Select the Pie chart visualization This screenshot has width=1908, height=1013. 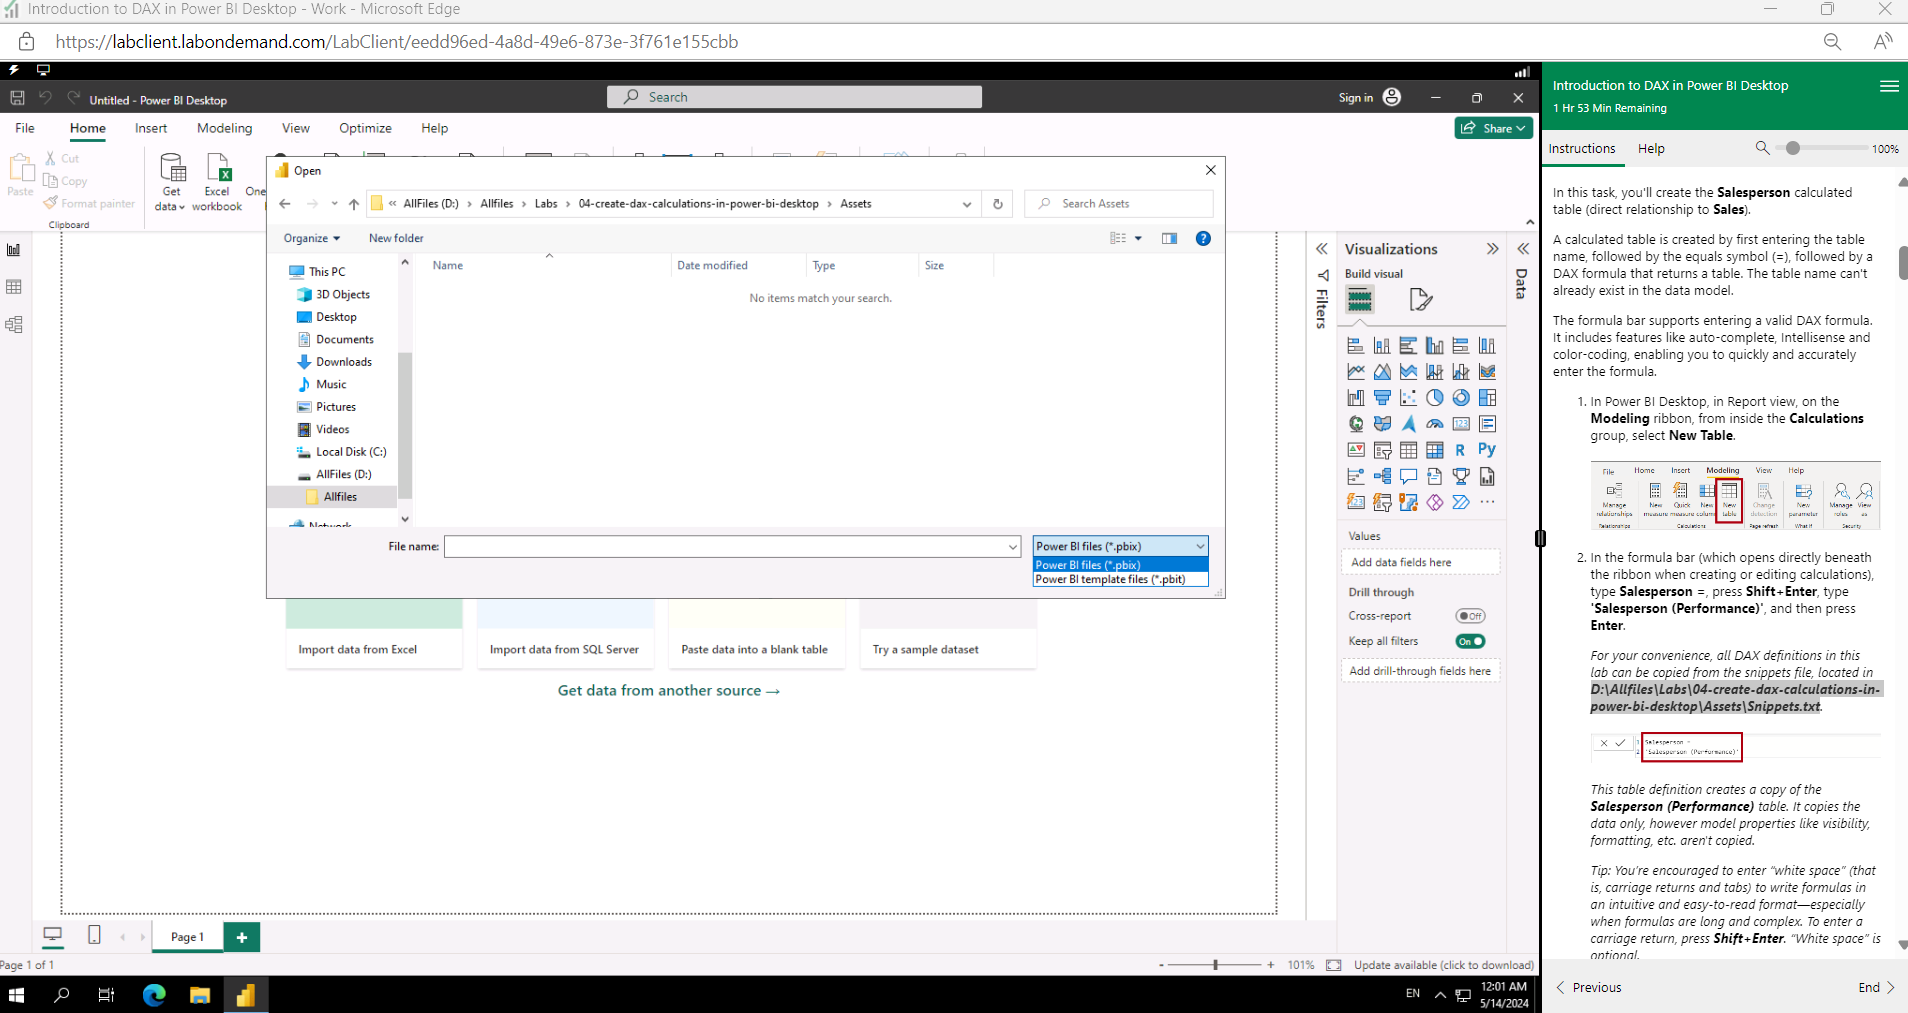coord(1436,397)
